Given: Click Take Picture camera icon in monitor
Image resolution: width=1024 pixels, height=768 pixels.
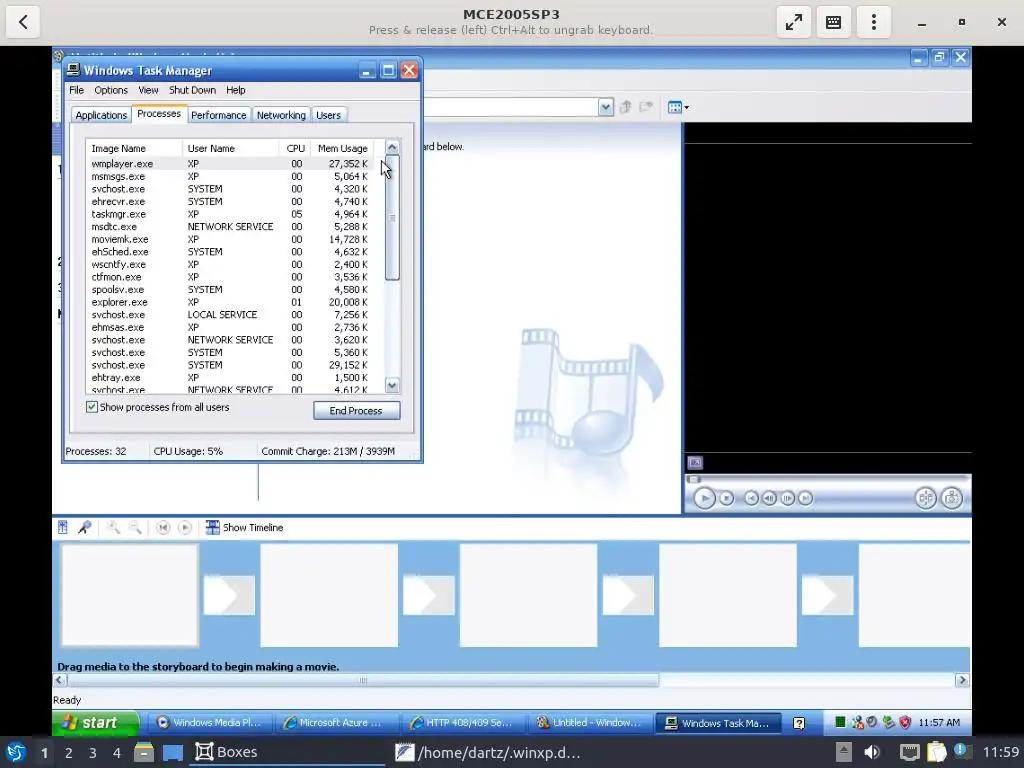Looking at the screenshot, I should click(952, 498).
